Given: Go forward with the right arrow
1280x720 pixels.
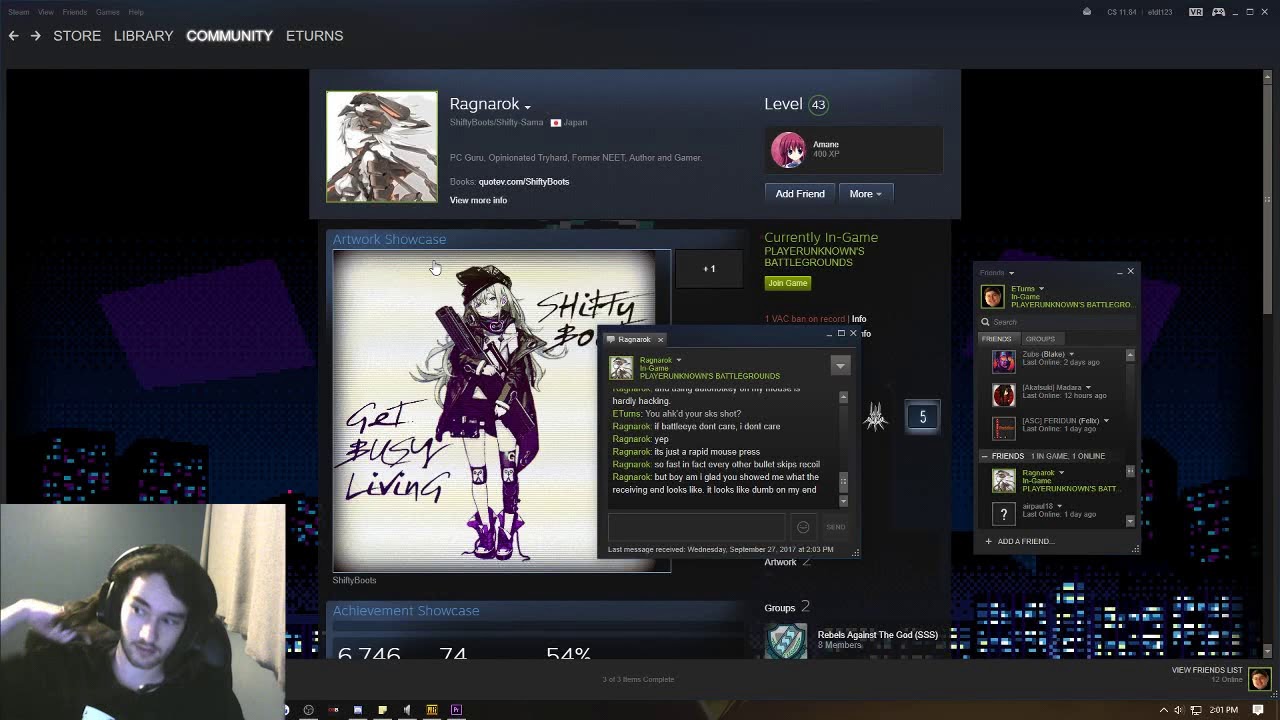Looking at the screenshot, I should point(35,36).
